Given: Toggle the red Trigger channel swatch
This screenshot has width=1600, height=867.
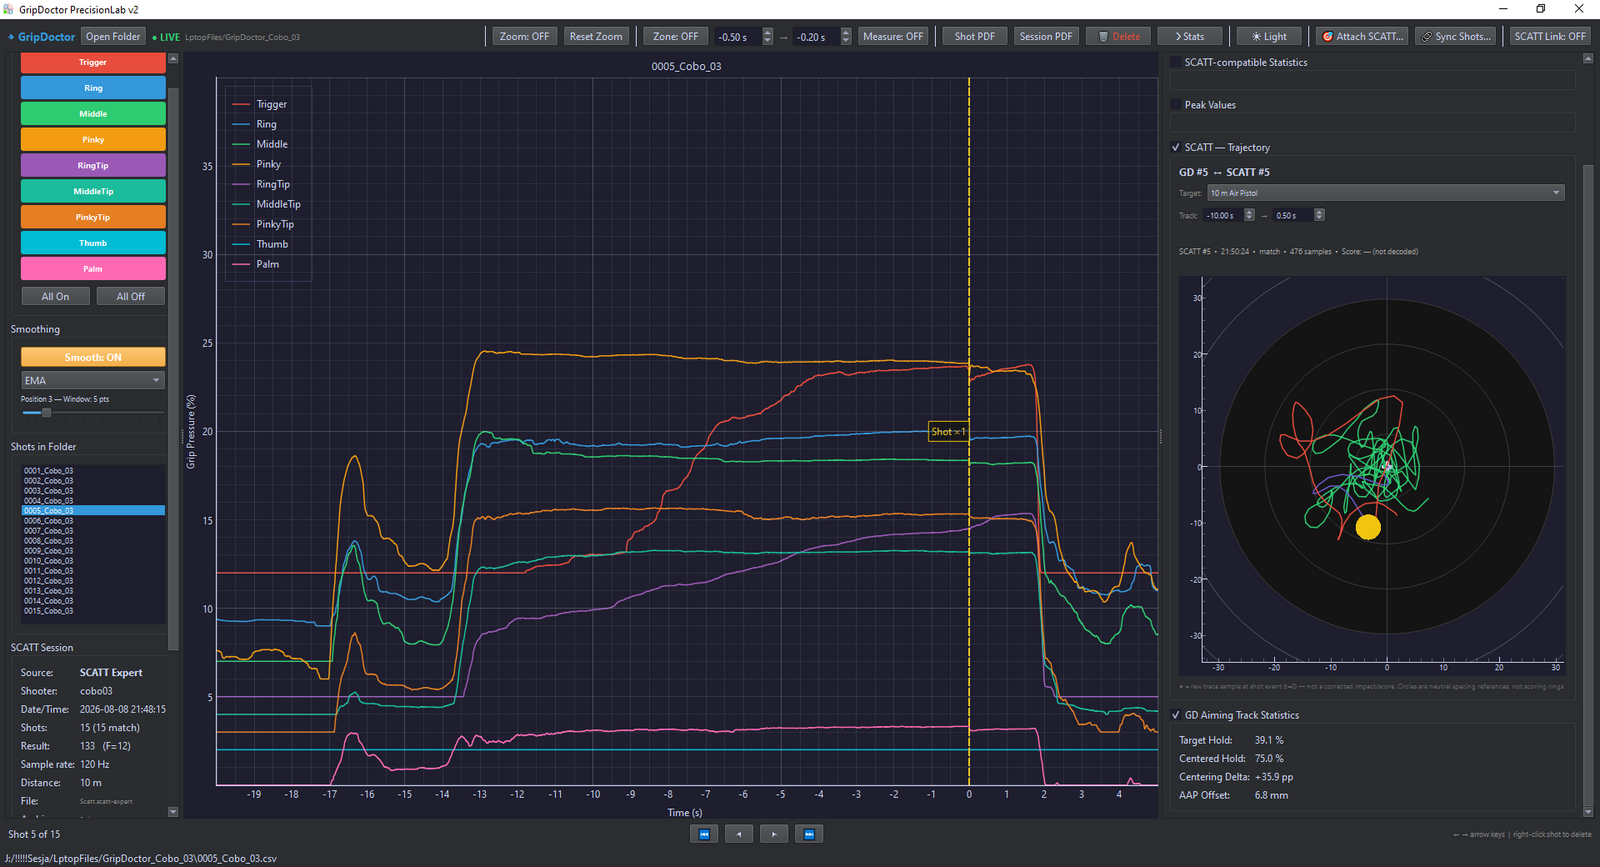Looking at the screenshot, I should point(93,62).
